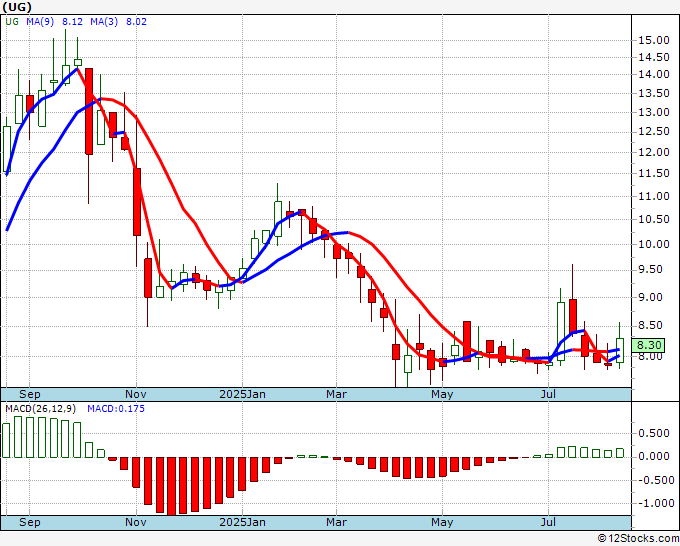Click the 12Stocks.com copyright link

638,538
